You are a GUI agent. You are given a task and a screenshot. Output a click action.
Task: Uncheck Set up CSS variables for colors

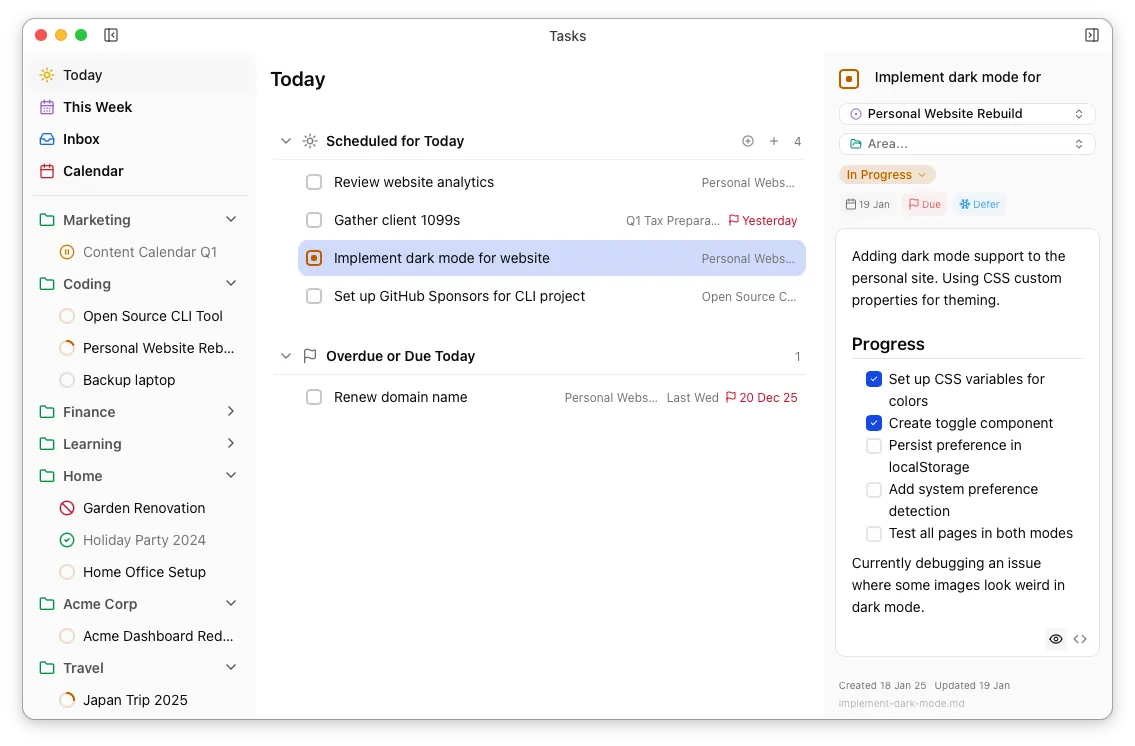coord(873,379)
